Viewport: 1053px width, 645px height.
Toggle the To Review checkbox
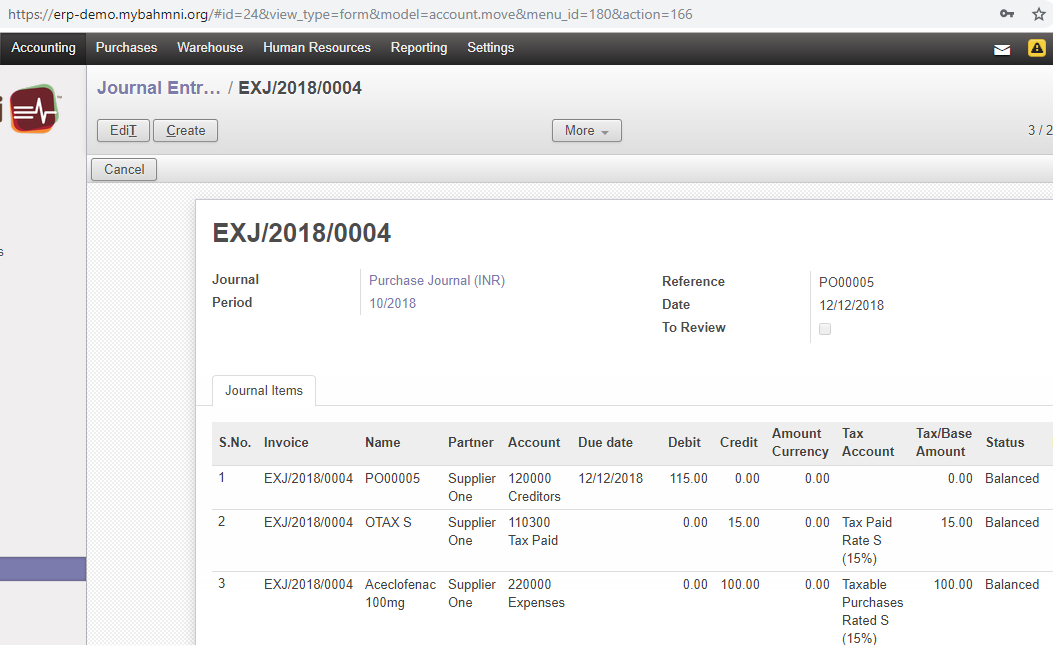825,329
